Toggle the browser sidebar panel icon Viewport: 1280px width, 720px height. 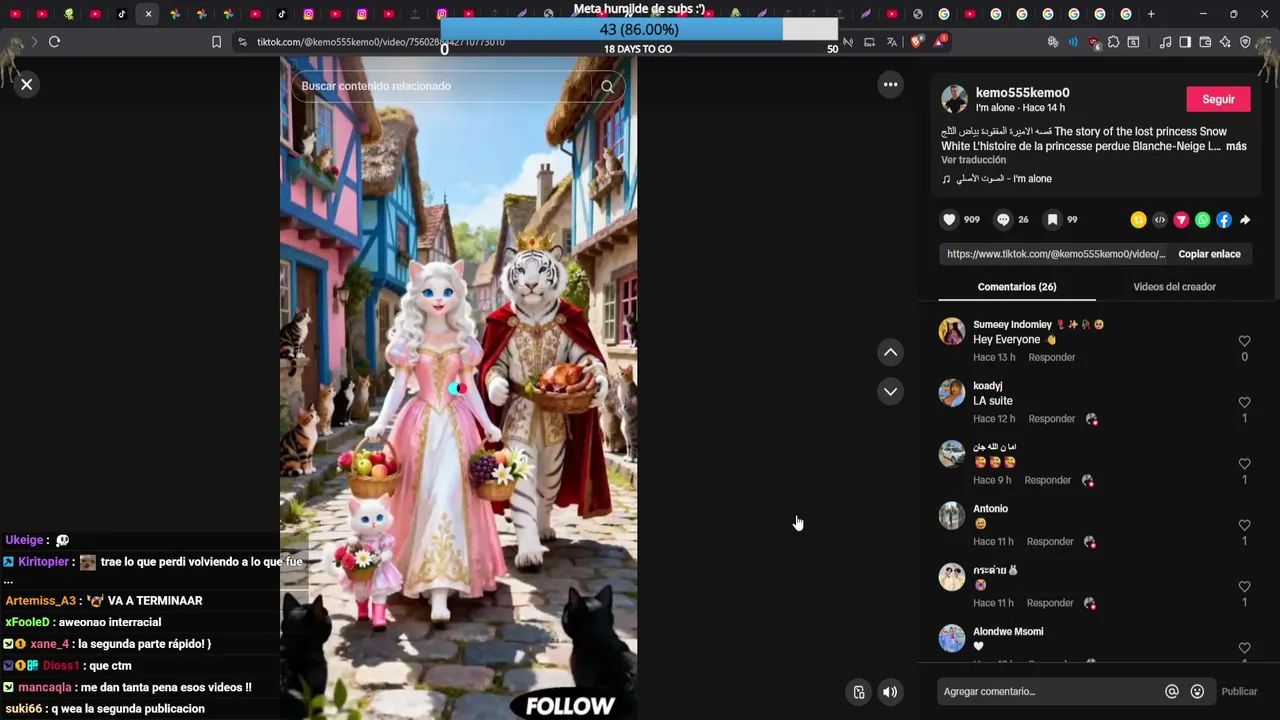[x=1185, y=42]
